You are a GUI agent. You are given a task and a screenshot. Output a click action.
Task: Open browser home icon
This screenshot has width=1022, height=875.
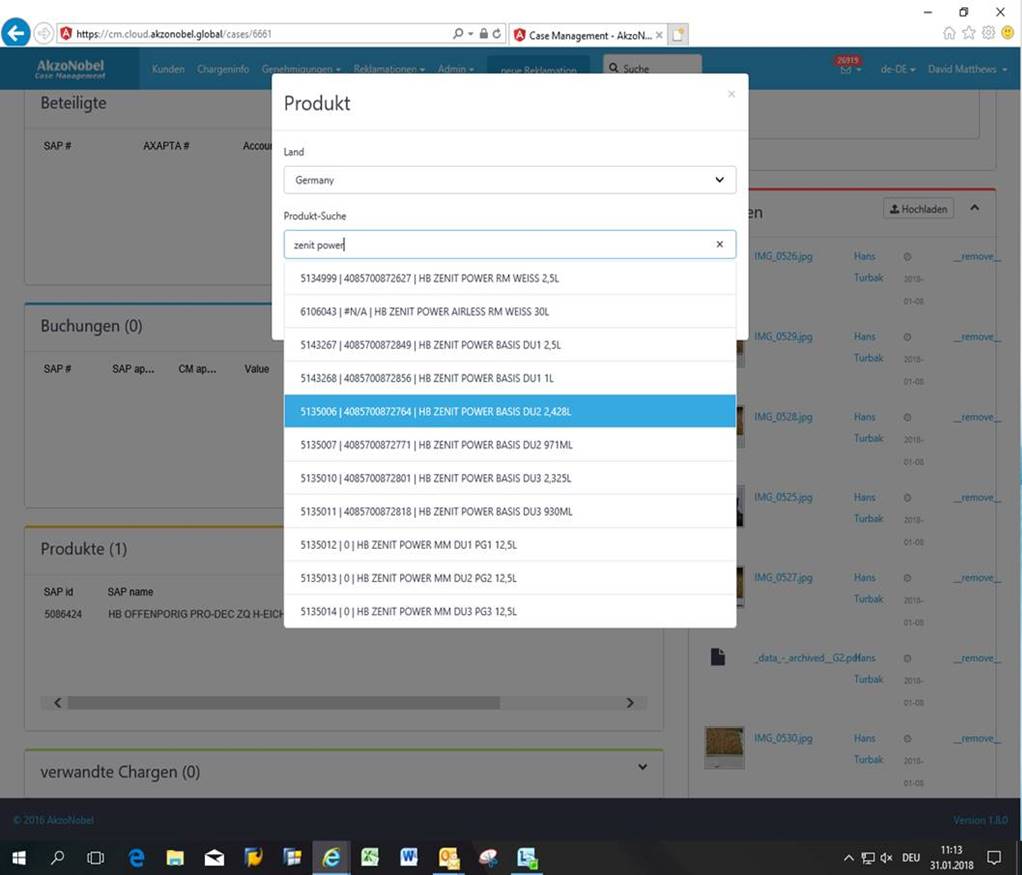949,33
